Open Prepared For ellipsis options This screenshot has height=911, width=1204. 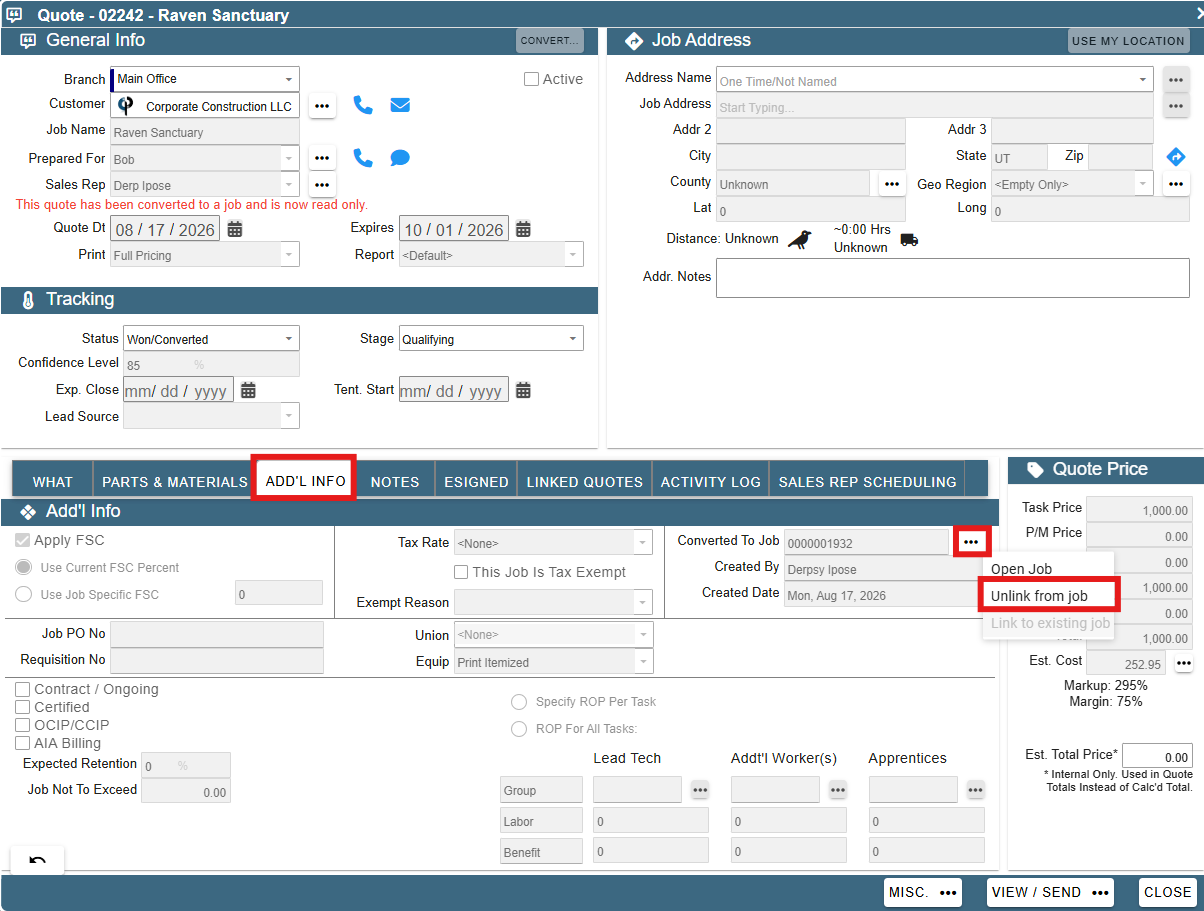(322, 158)
